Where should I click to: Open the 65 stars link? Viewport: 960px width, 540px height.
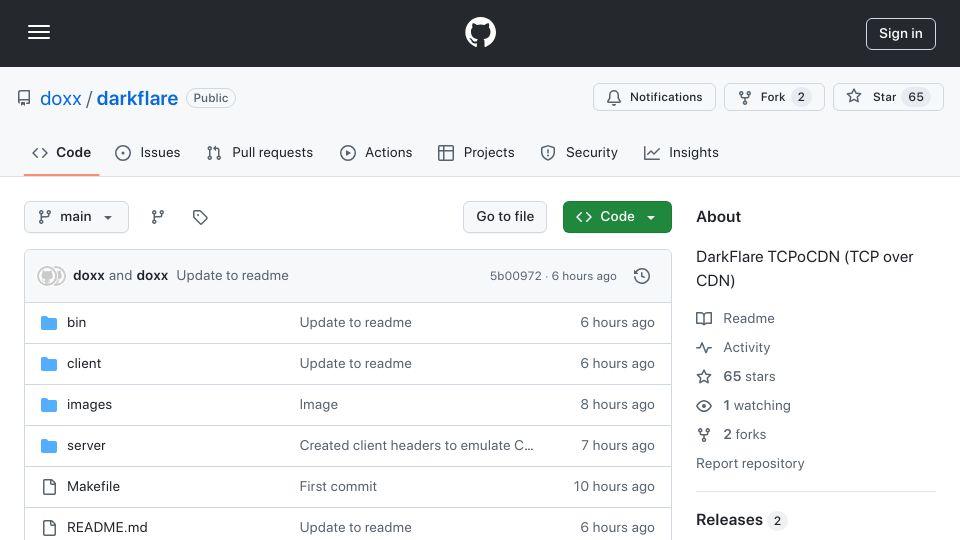point(736,377)
